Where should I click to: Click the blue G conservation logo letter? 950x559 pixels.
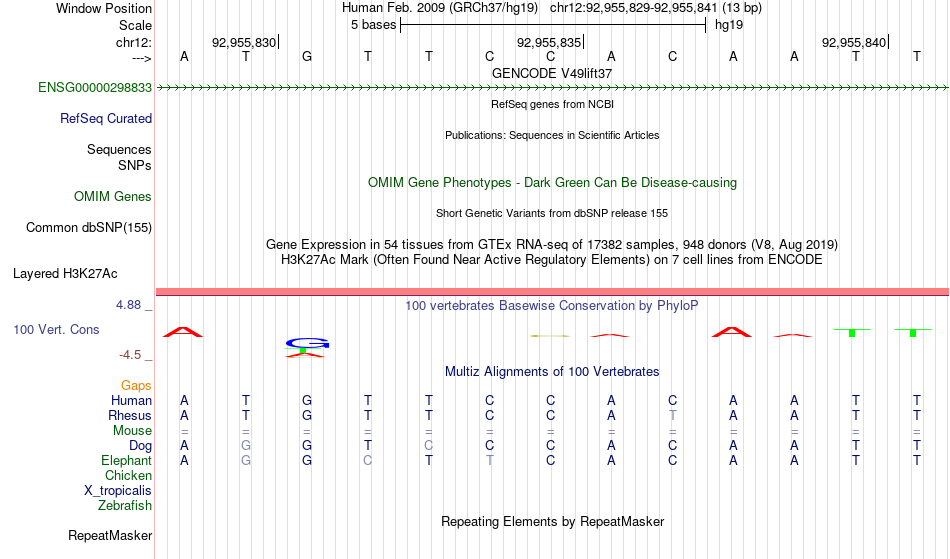tap(307, 343)
